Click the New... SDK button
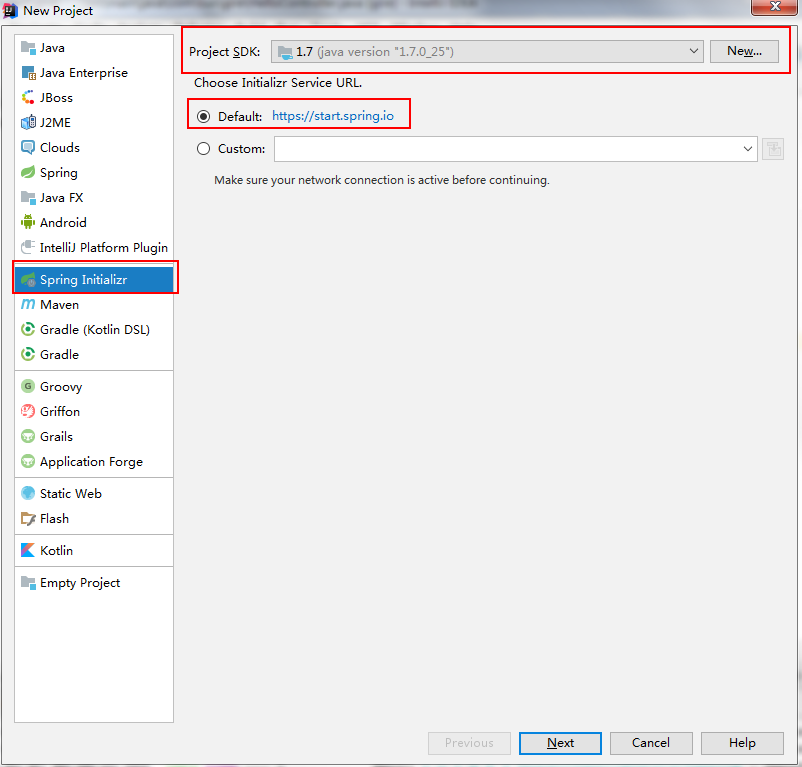 coord(744,51)
